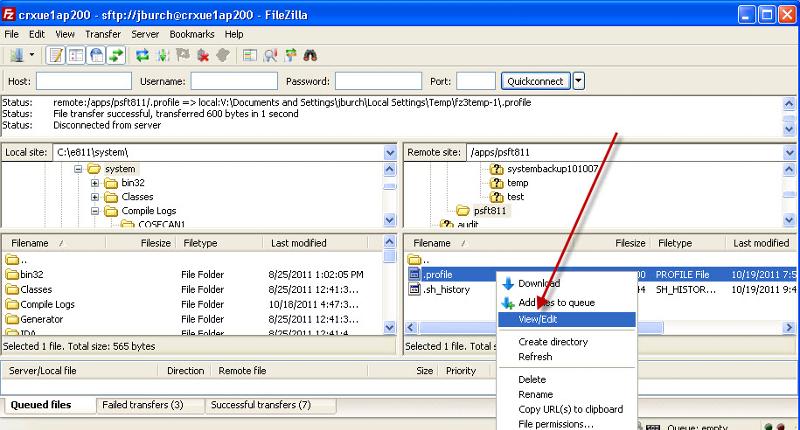The height and width of the screenshot is (430, 800).
Task: Click the Username input field
Action: tap(234, 81)
